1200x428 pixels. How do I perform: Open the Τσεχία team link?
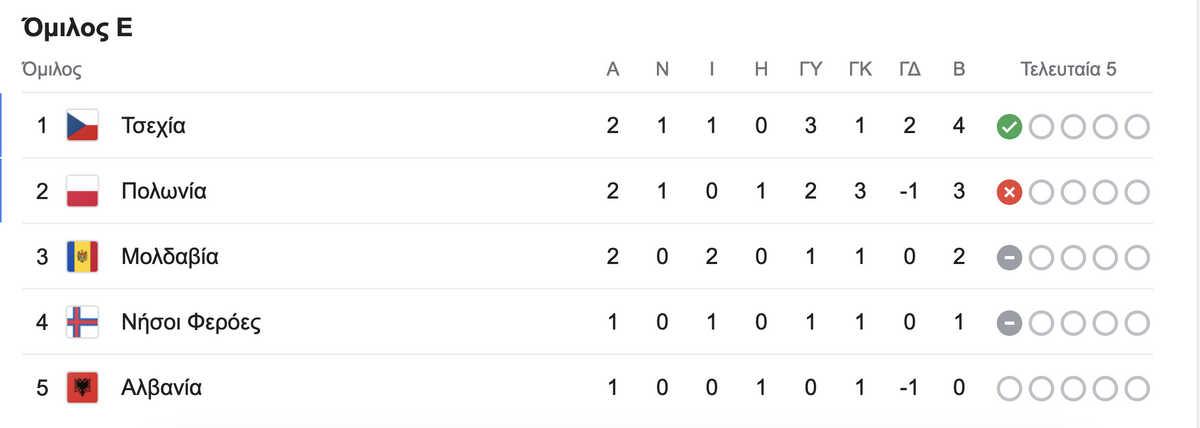[153, 127]
